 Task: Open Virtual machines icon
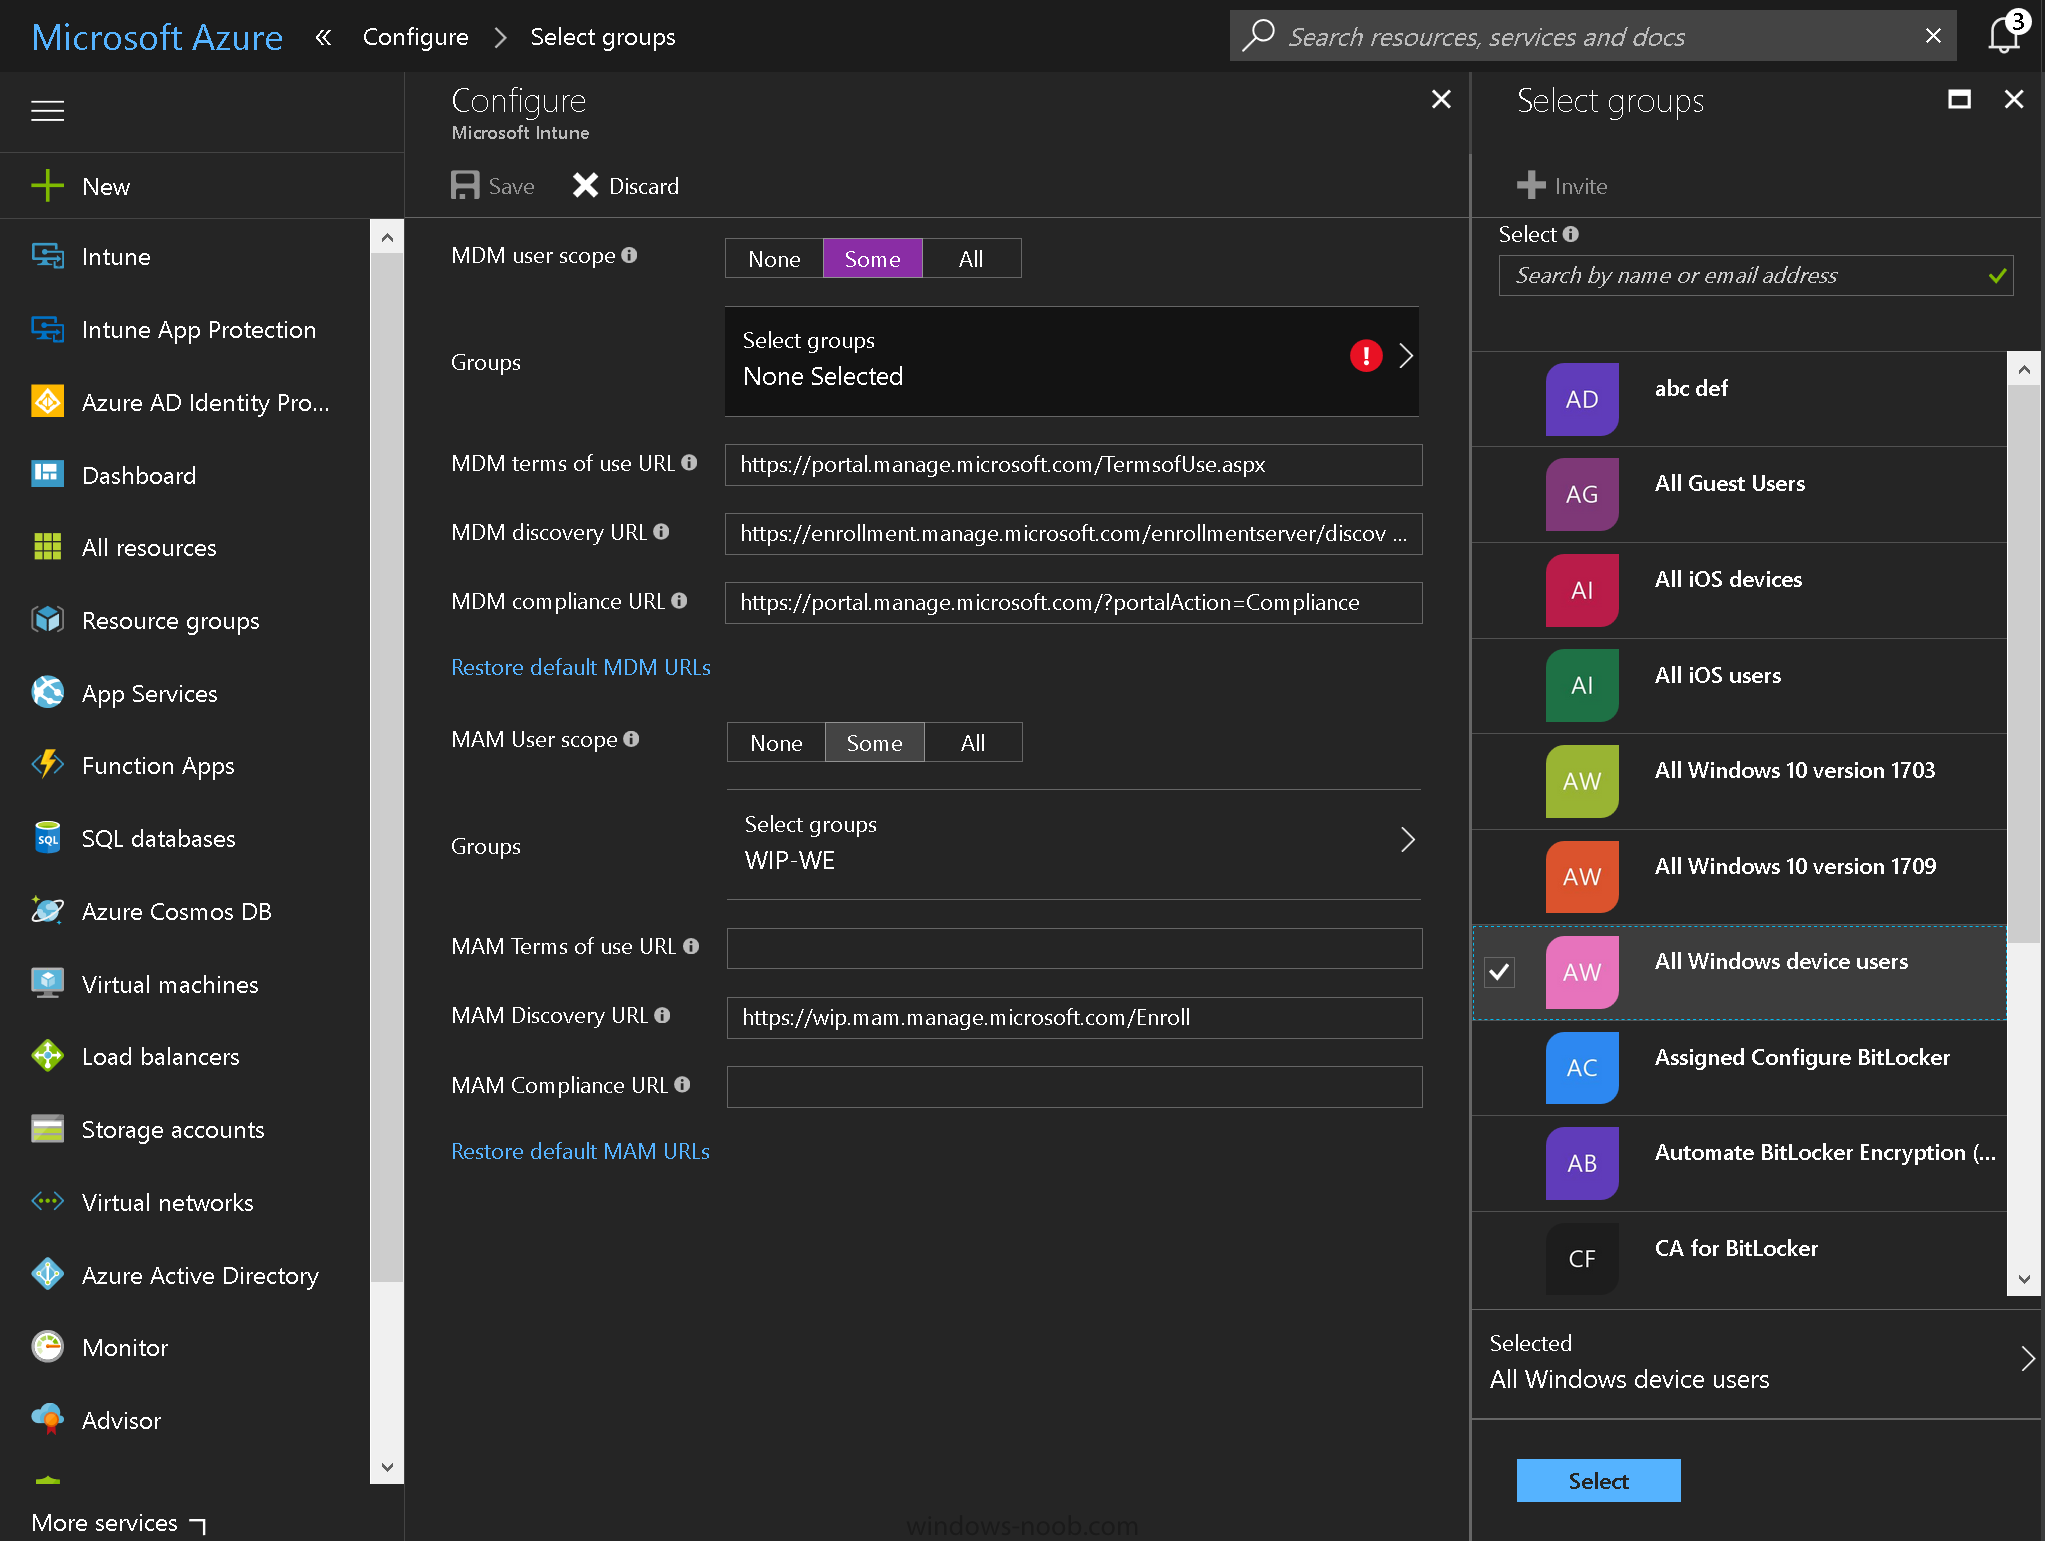47,984
